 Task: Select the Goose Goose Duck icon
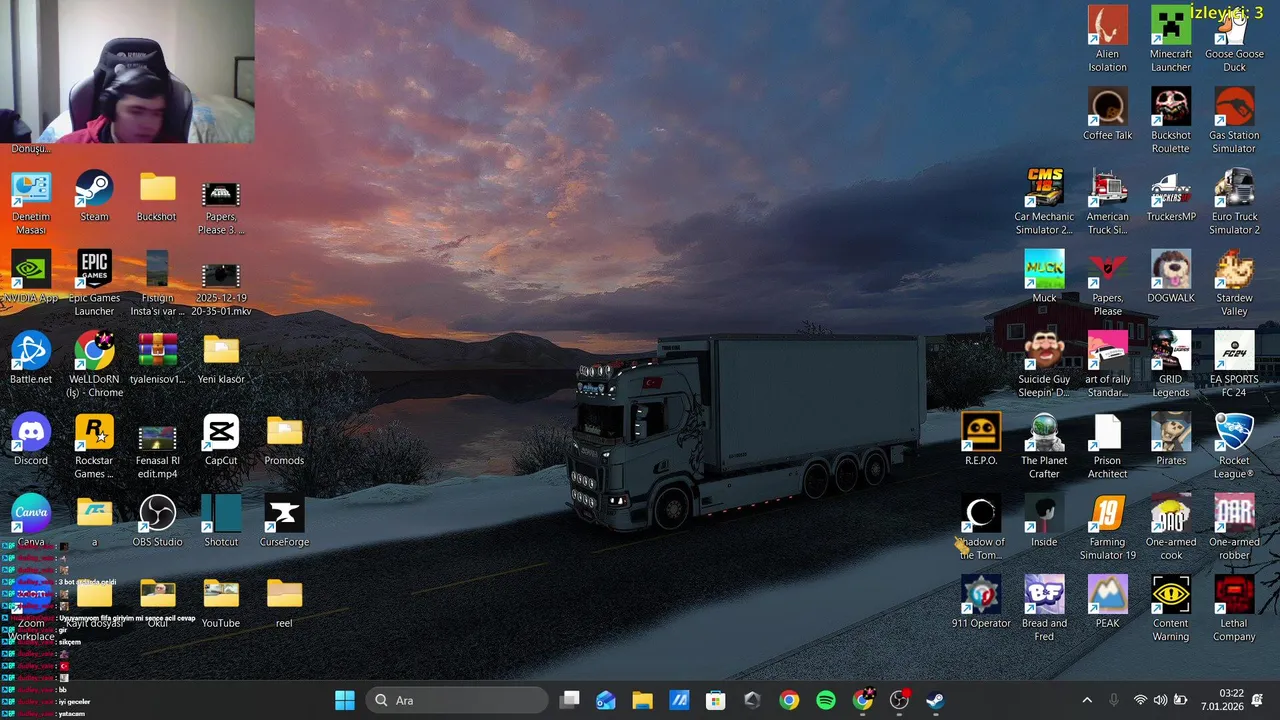point(1234,40)
